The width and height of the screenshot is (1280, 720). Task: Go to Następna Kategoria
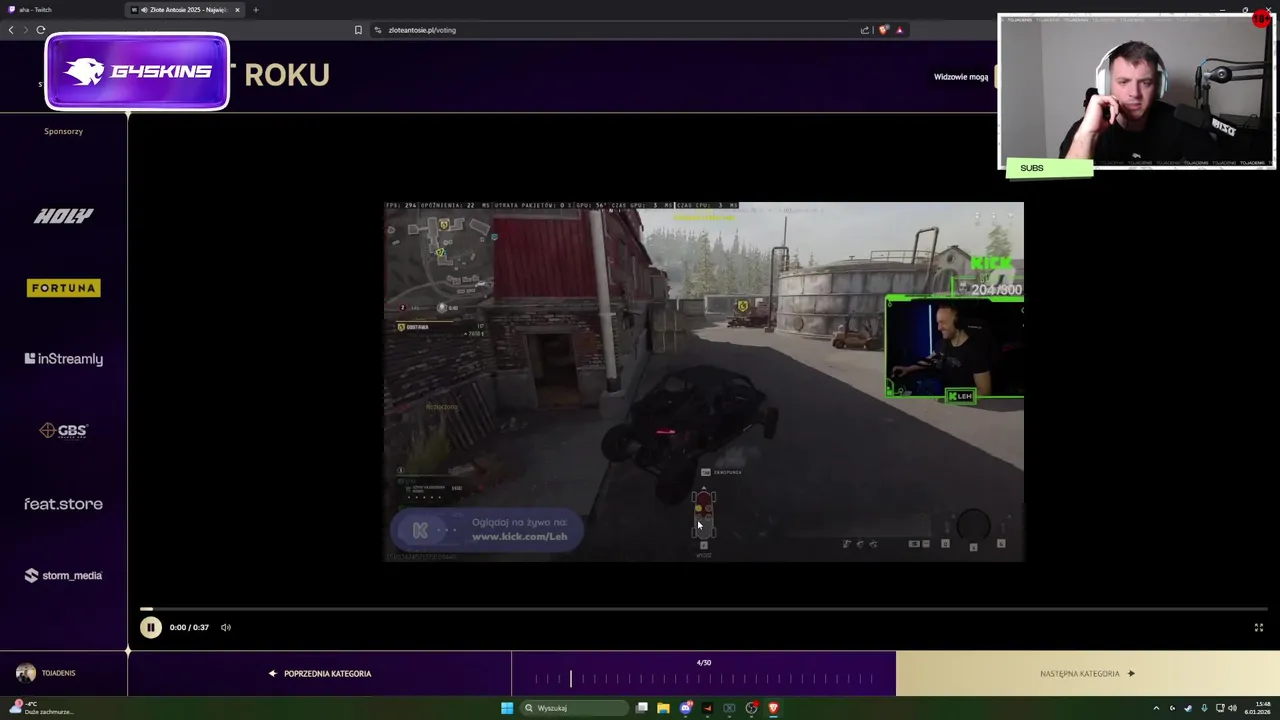click(1087, 673)
